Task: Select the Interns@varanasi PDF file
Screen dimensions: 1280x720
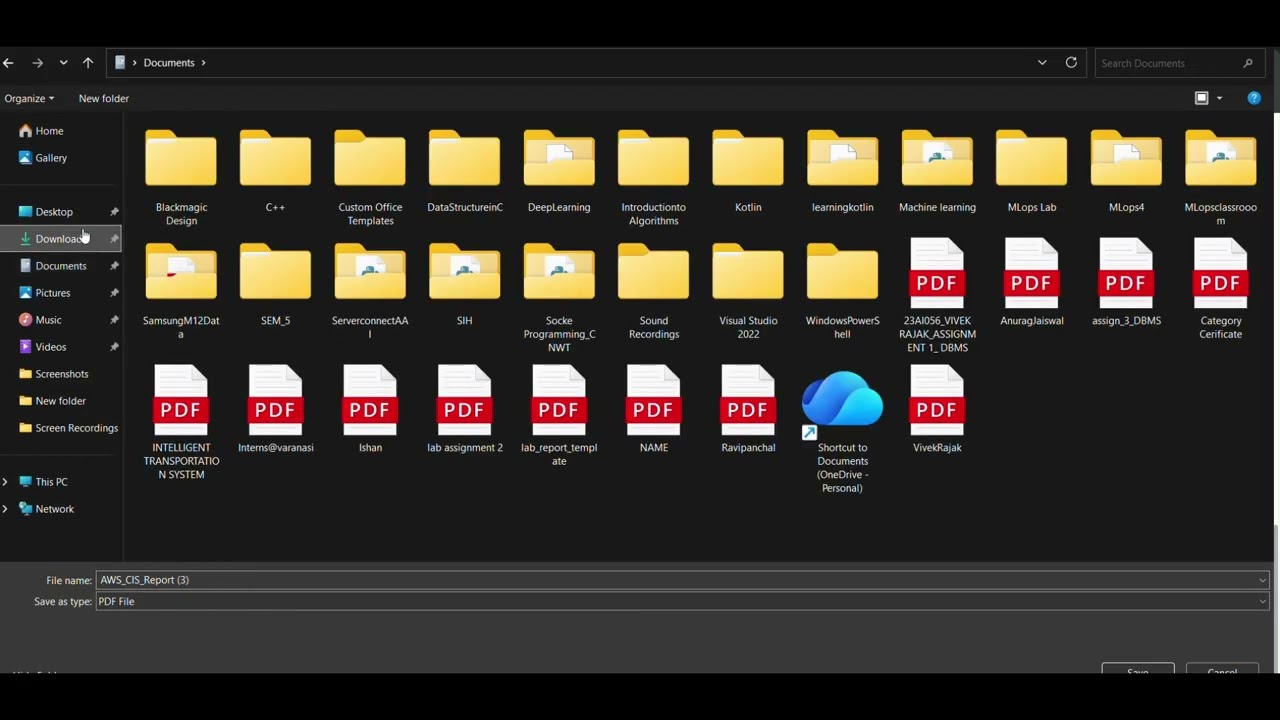Action: coord(275,410)
